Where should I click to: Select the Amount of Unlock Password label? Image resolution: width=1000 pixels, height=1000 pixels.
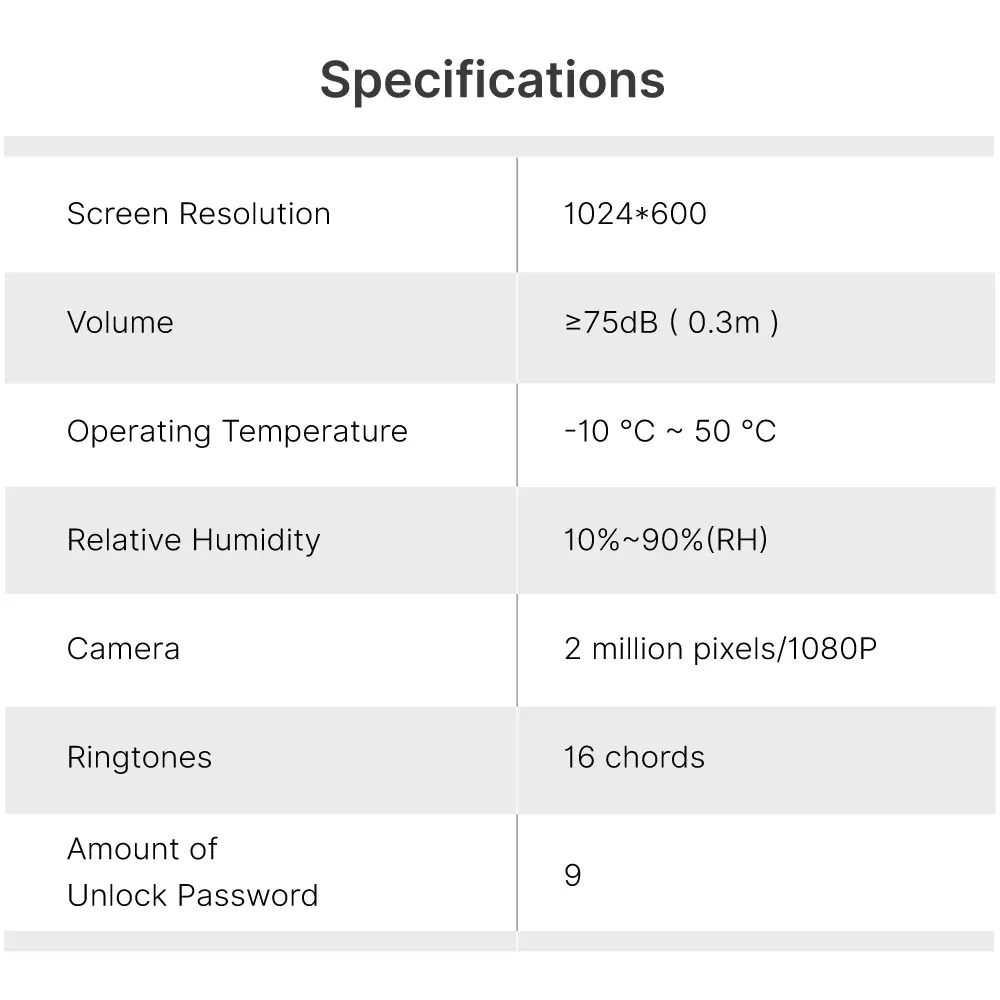click(x=192, y=872)
